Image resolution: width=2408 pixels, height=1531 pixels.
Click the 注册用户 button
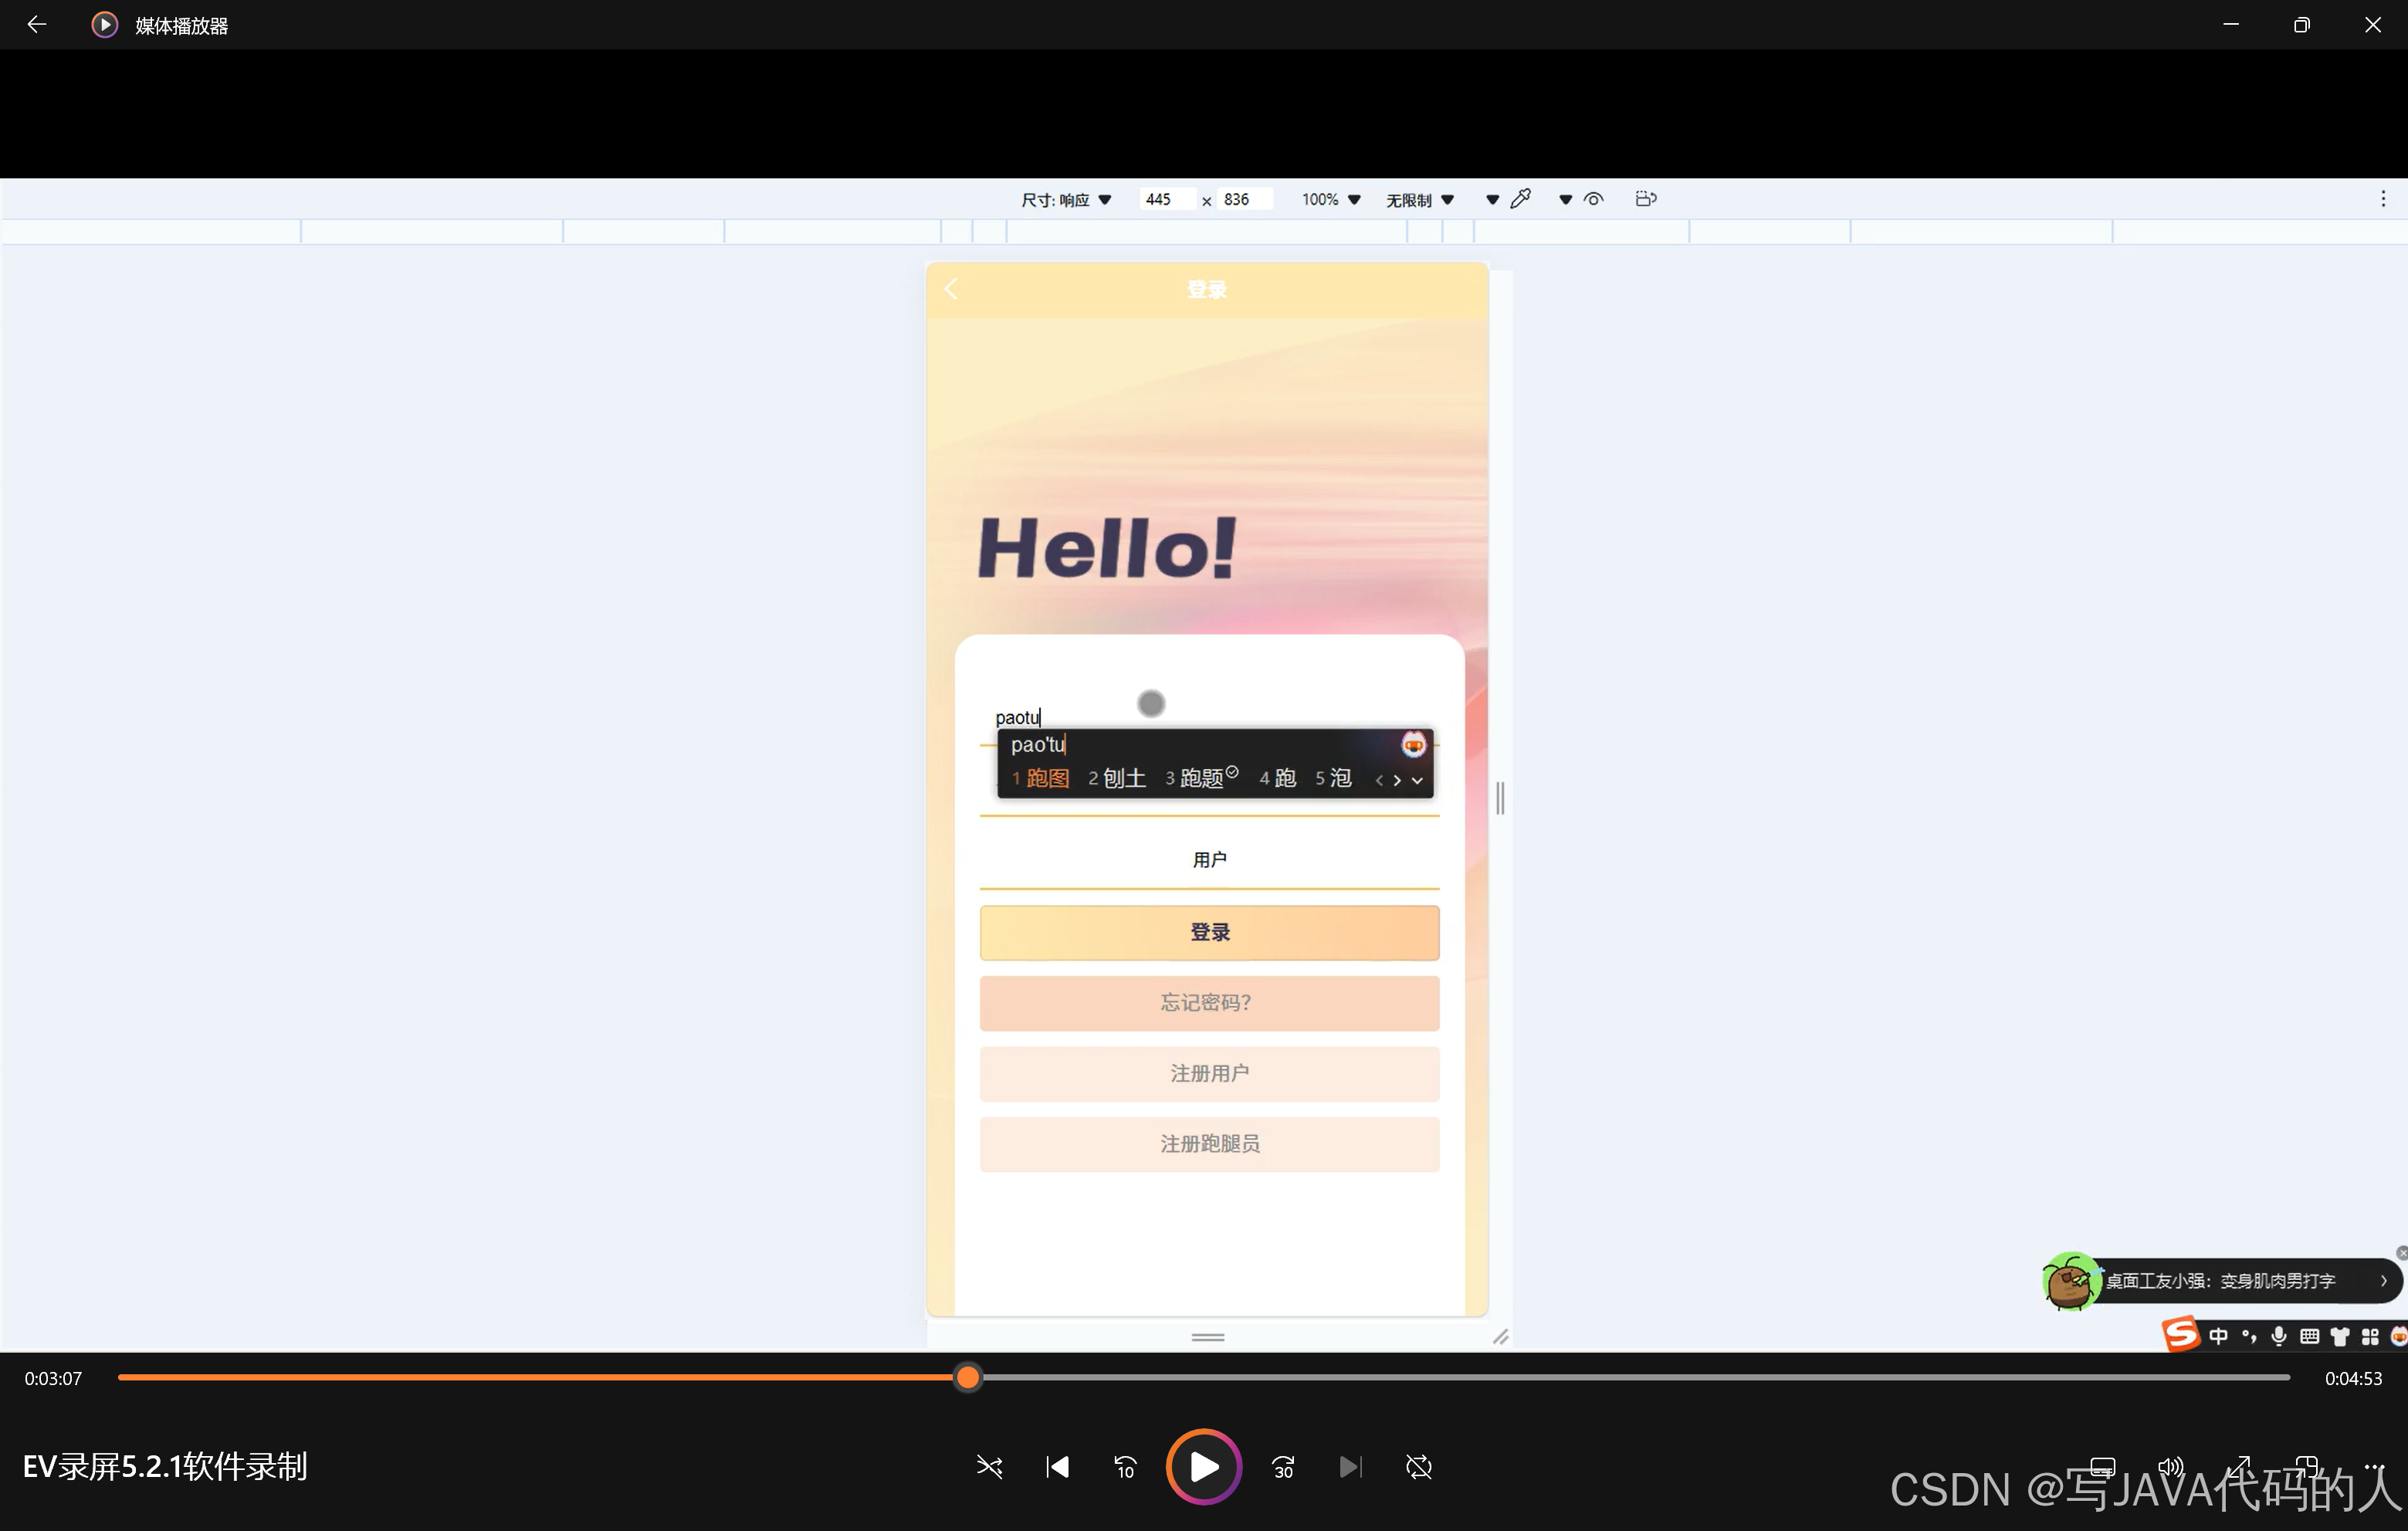click(1209, 1073)
